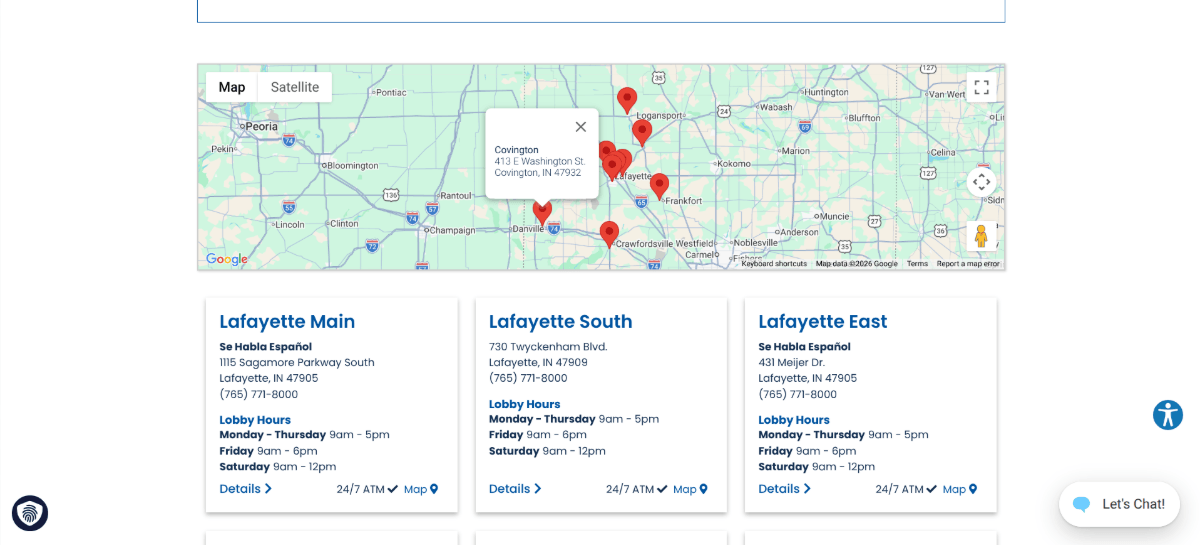
Task: Open the accessibility widget icon
Action: tap(1168, 415)
